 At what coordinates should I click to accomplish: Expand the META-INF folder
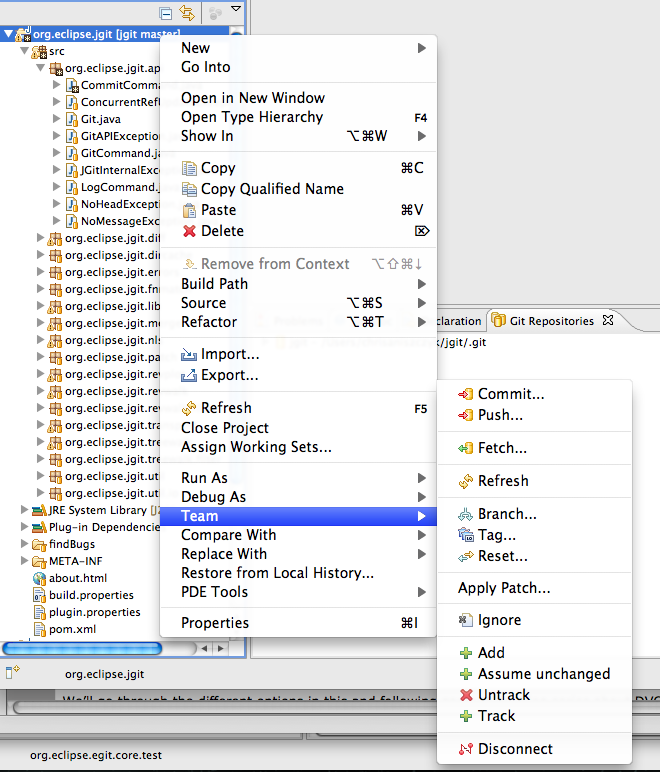point(24,561)
